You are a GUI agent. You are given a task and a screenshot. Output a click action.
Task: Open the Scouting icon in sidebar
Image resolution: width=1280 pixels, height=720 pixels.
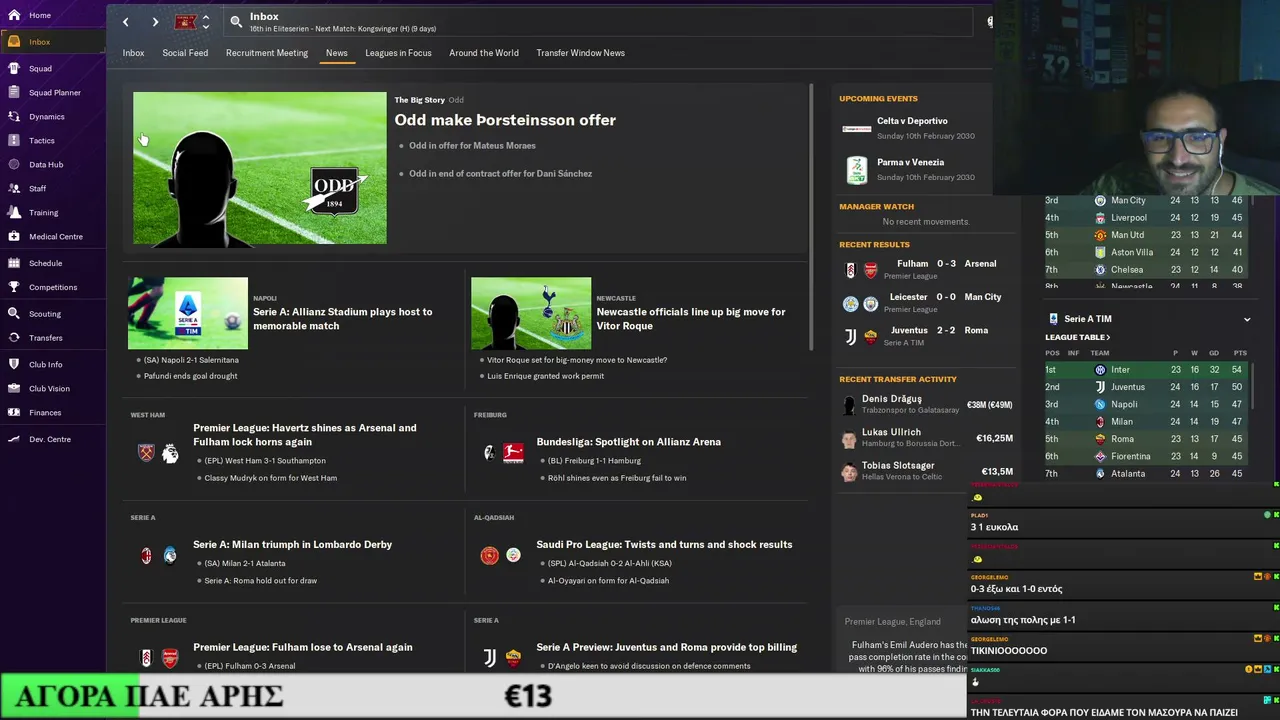tap(14, 313)
